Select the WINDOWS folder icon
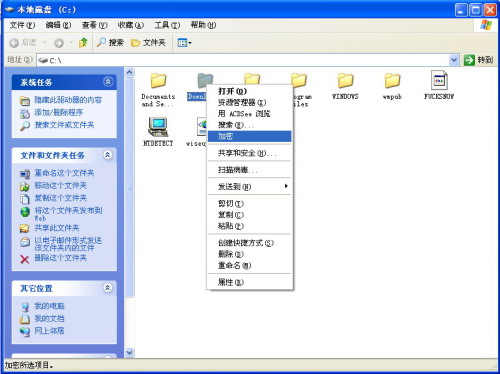The width and height of the screenshot is (500, 374). 345,80
